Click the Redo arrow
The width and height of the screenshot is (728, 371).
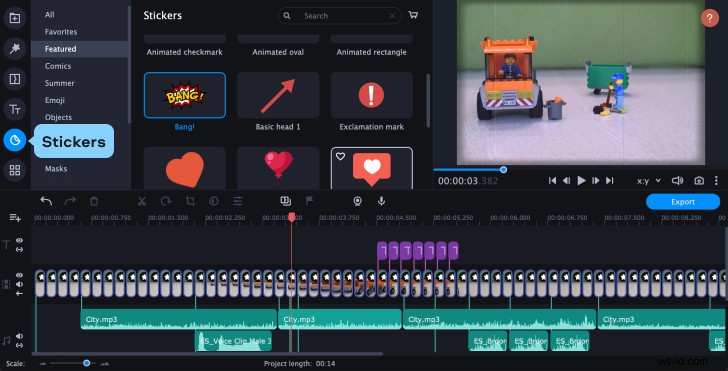click(x=70, y=201)
